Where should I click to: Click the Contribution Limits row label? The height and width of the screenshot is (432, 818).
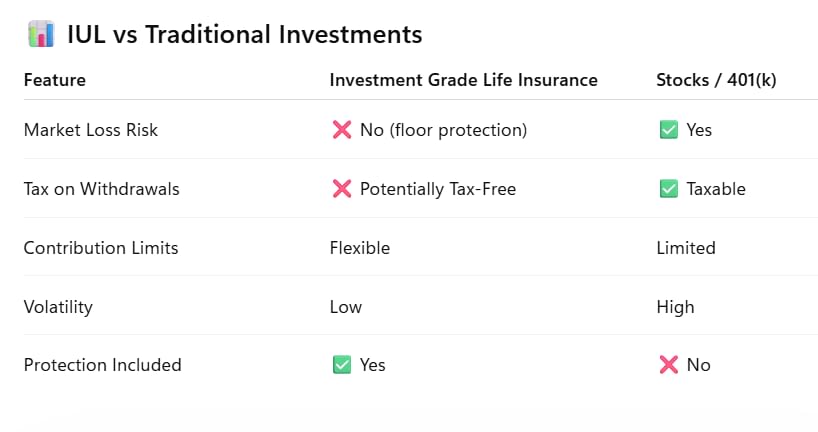tap(101, 248)
